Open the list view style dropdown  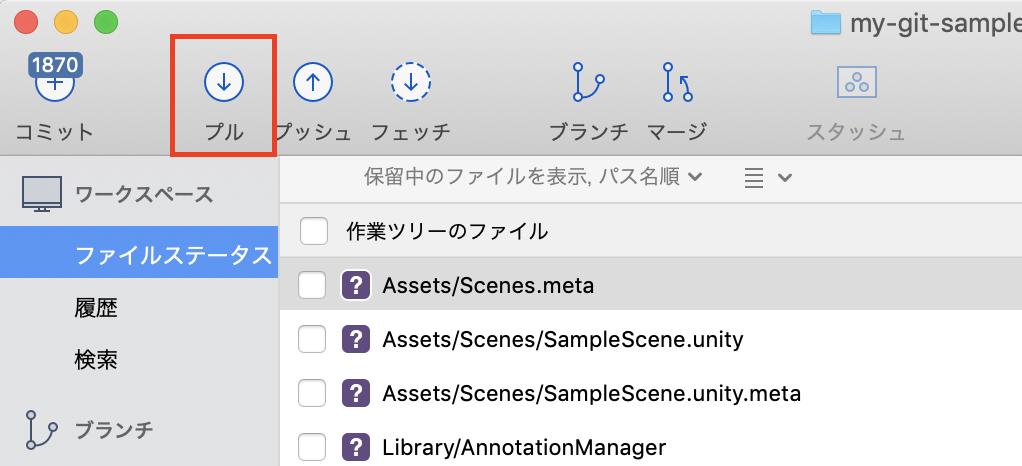tap(768, 178)
